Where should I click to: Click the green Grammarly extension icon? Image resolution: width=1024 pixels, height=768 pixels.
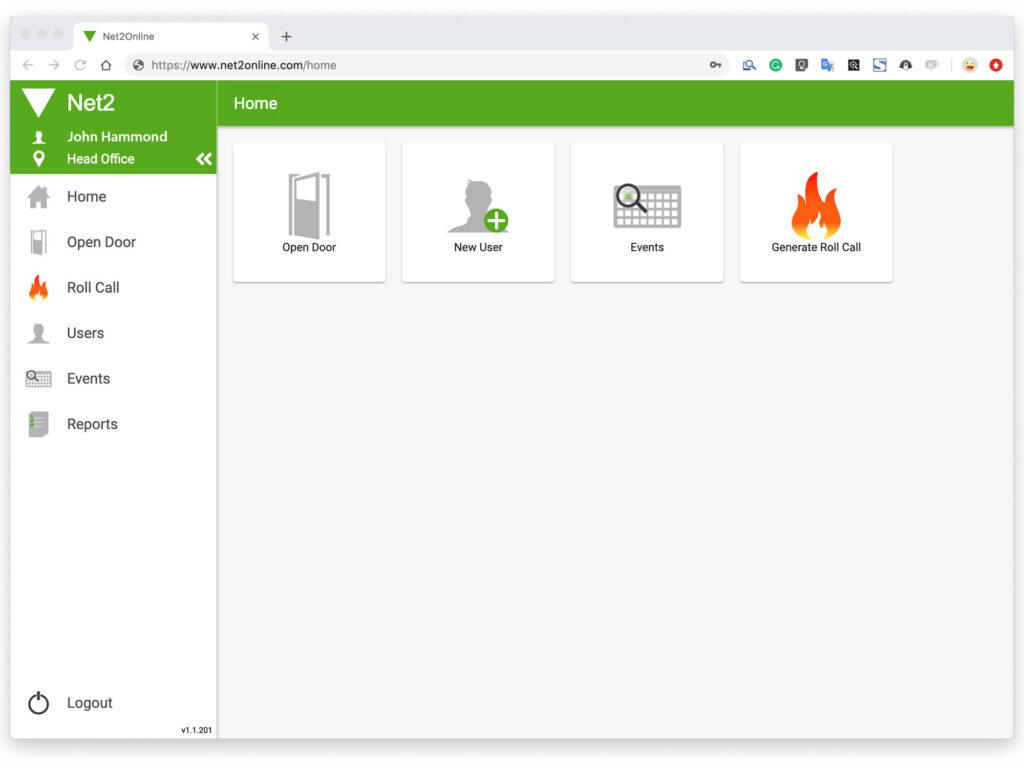(x=775, y=65)
